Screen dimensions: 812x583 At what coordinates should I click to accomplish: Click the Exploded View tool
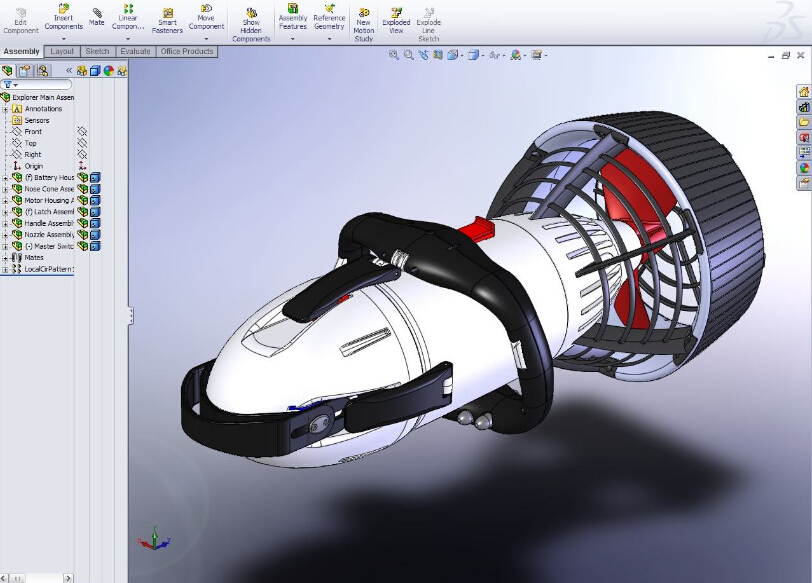point(396,17)
